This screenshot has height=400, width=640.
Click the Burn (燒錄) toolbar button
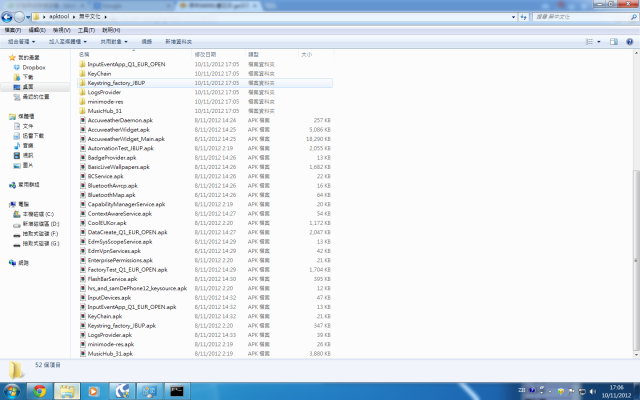click(x=147, y=42)
